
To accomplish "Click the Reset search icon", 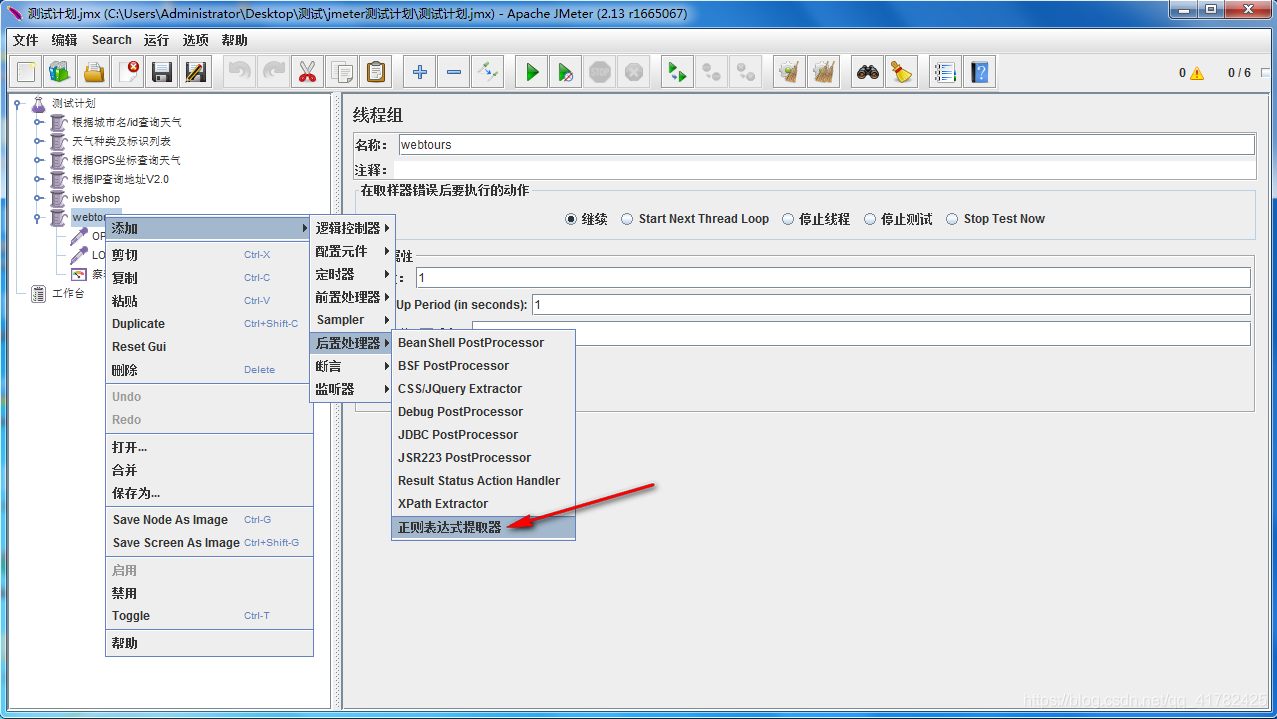I will click(902, 72).
